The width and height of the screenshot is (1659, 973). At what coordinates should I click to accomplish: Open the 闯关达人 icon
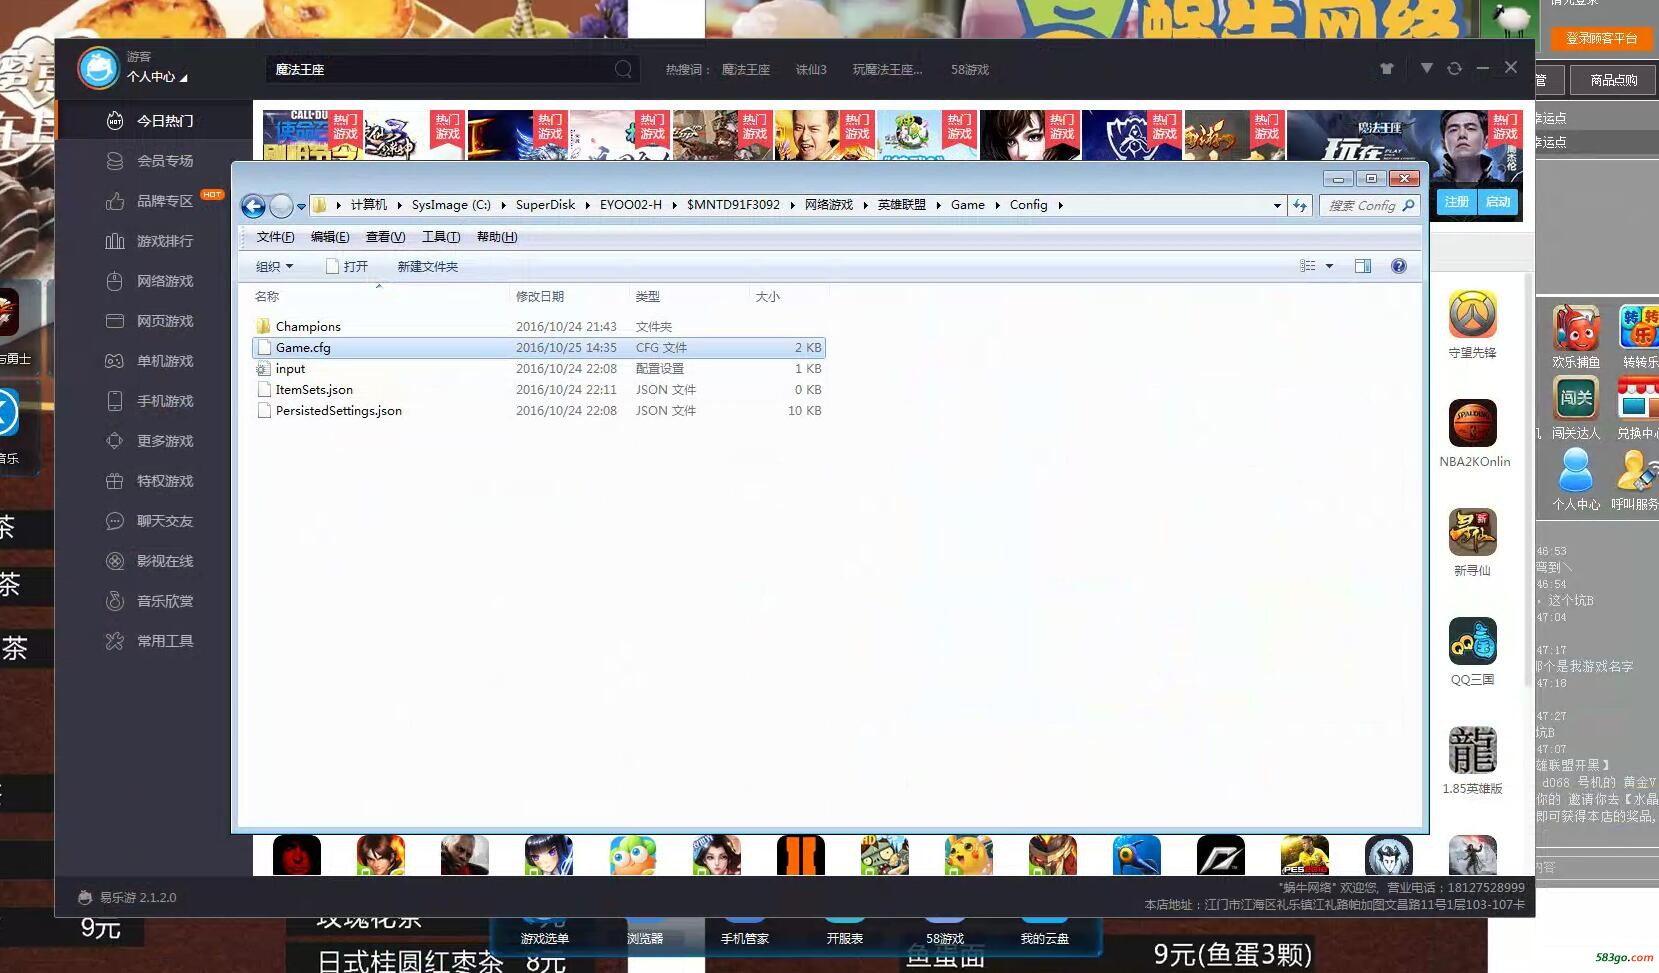click(1576, 398)
